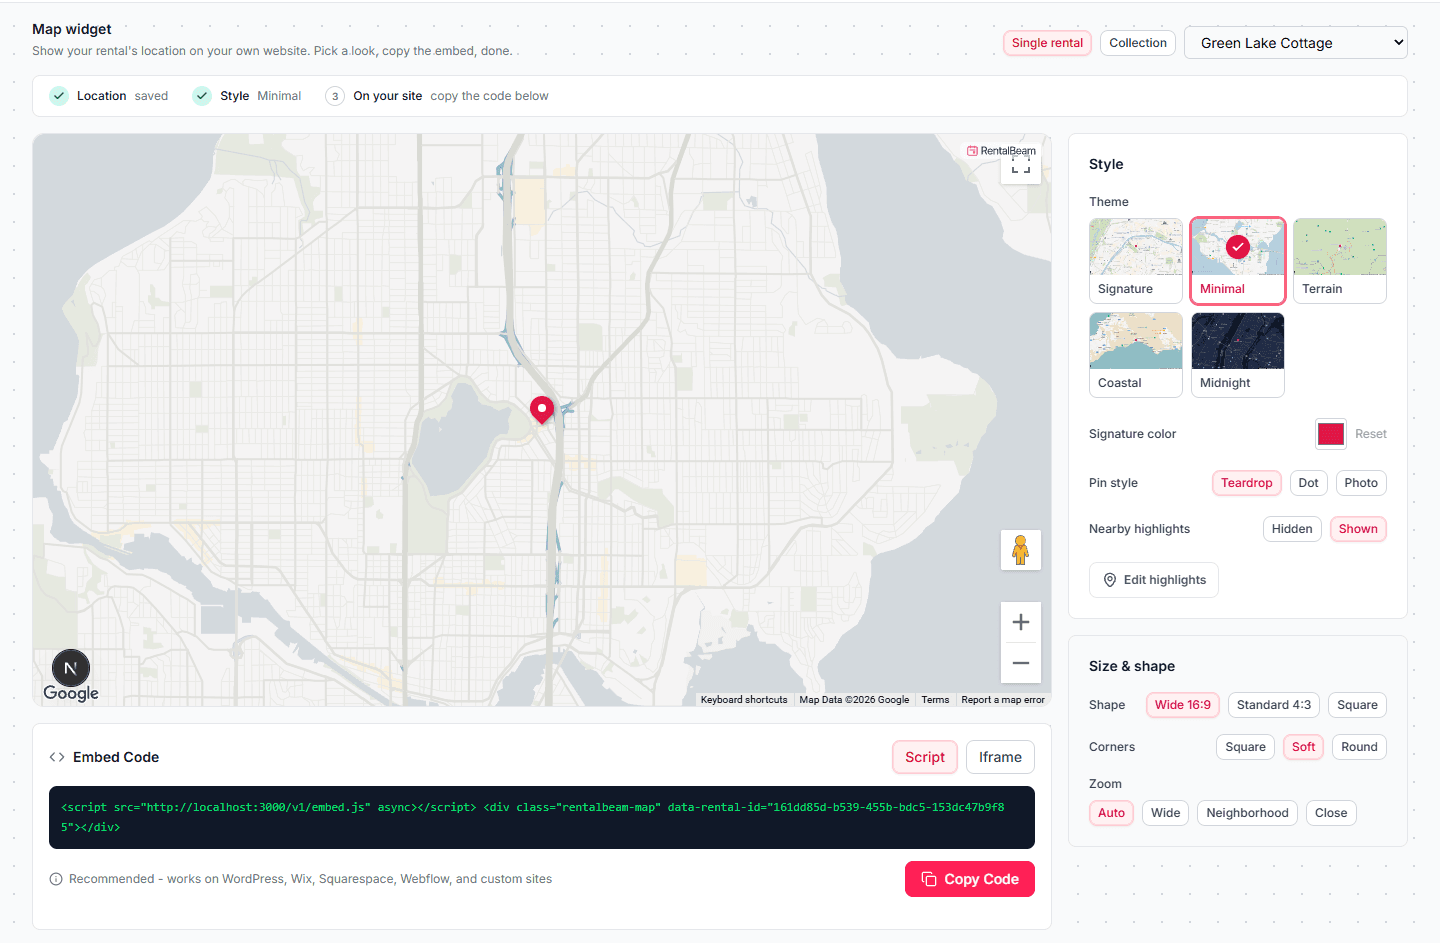Click Map Data ©2026 Google text

pos(854,700)
